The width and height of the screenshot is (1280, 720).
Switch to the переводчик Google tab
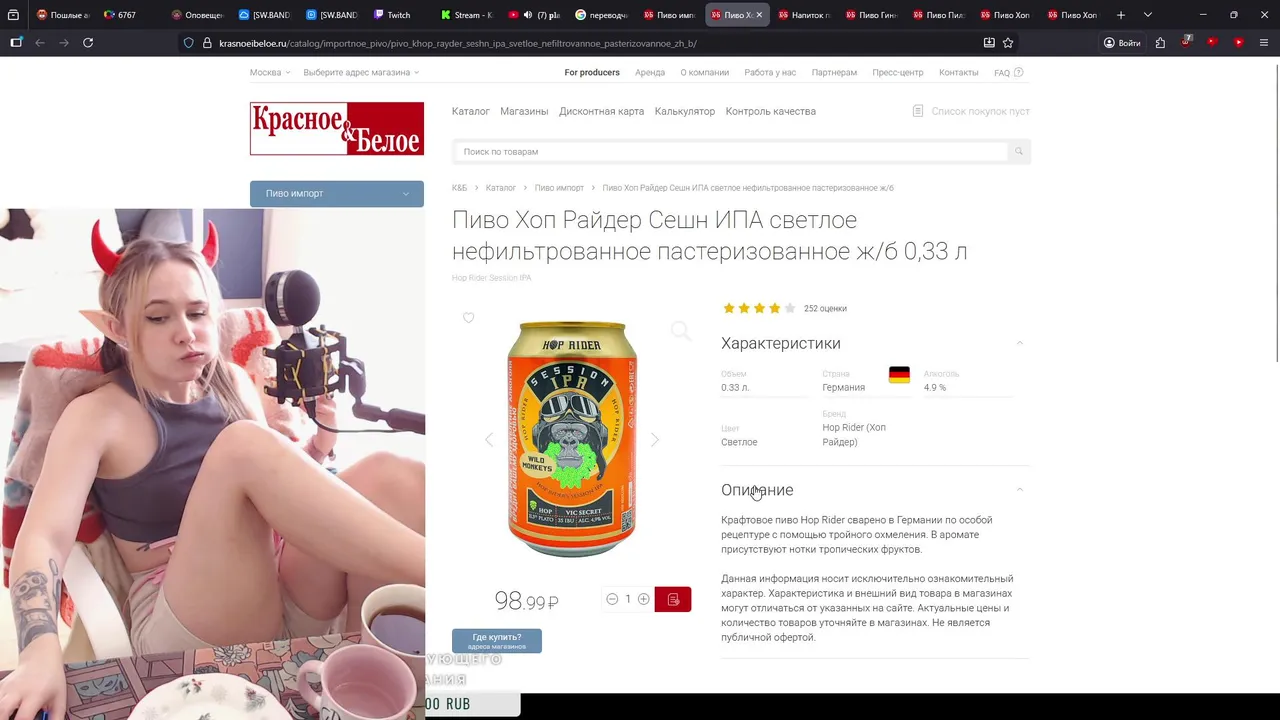pyautogui.click(x=602, y=15)
